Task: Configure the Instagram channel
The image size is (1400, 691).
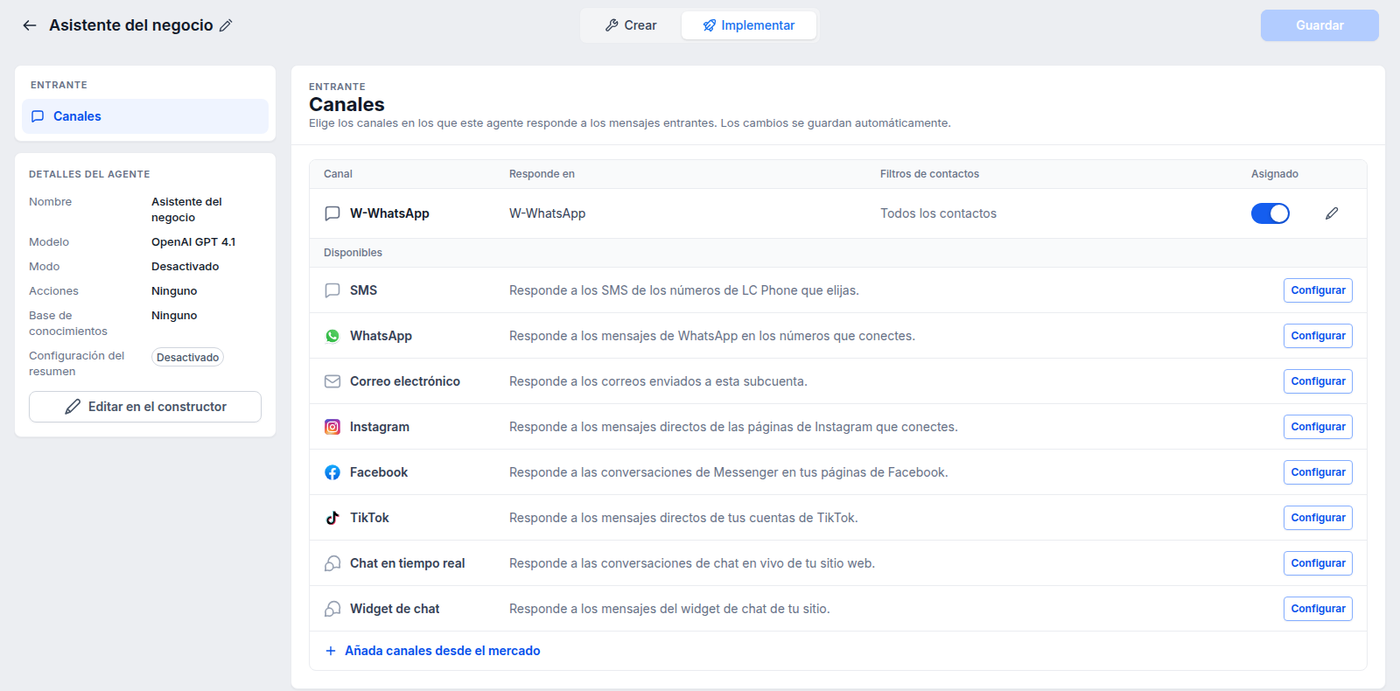Action: (x=1318, y=427)
